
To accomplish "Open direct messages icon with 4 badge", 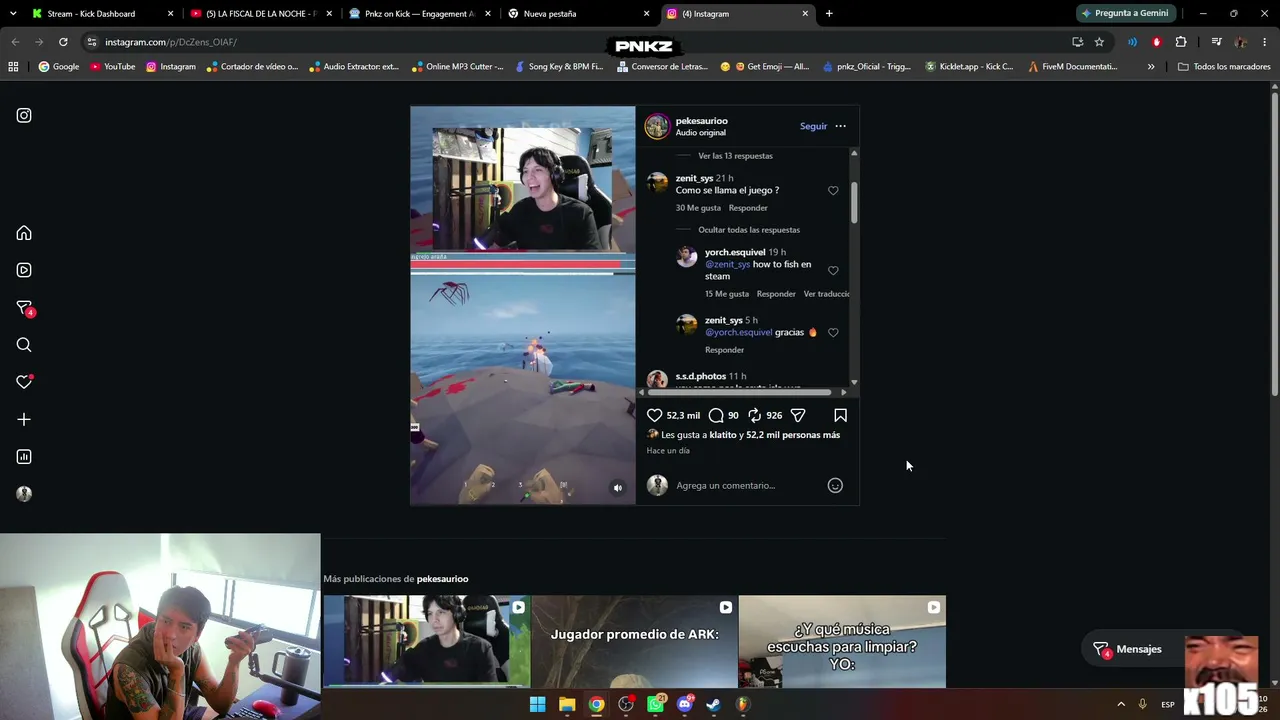I will (x=24, y=308).
